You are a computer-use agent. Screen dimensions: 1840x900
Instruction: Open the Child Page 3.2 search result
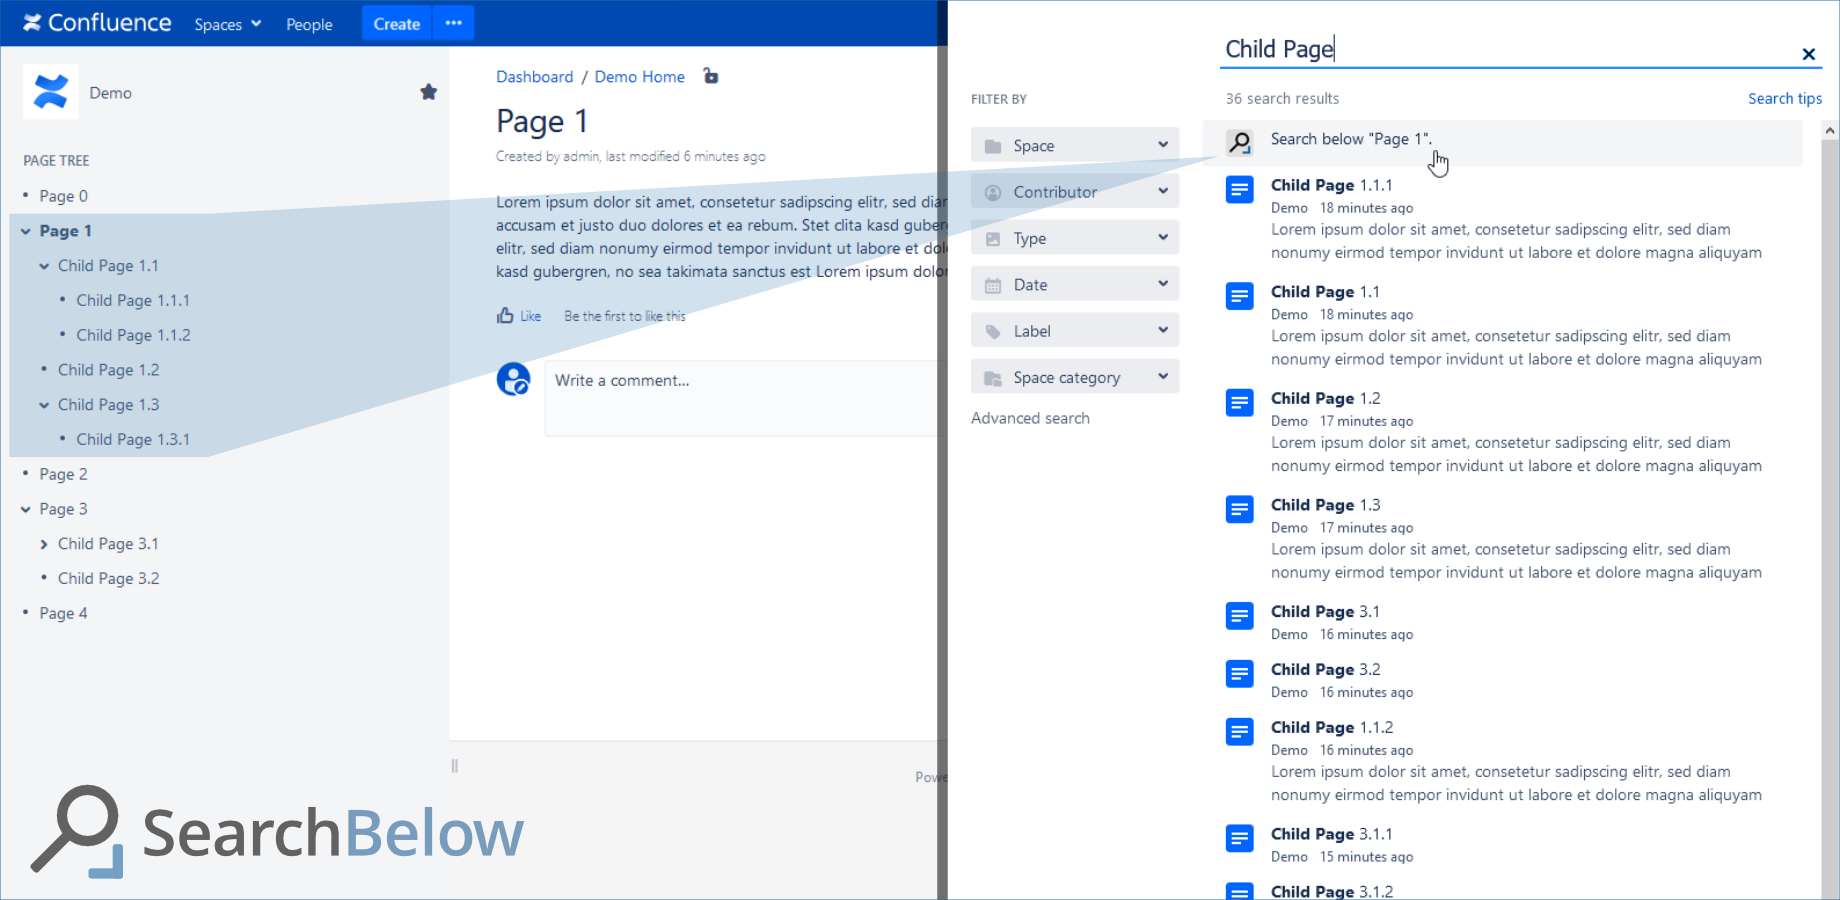click(x=1325, y=669)
